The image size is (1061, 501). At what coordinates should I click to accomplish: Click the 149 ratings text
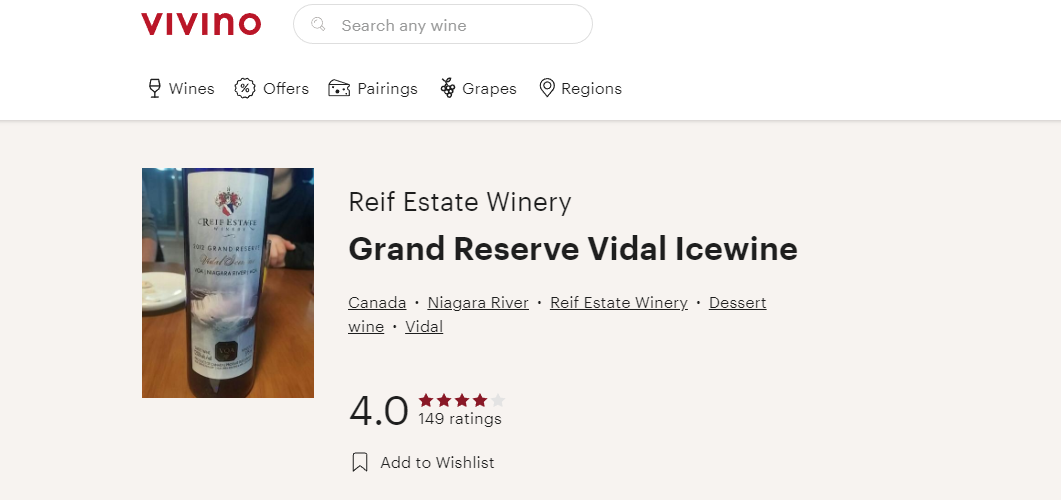pos(460,419)
